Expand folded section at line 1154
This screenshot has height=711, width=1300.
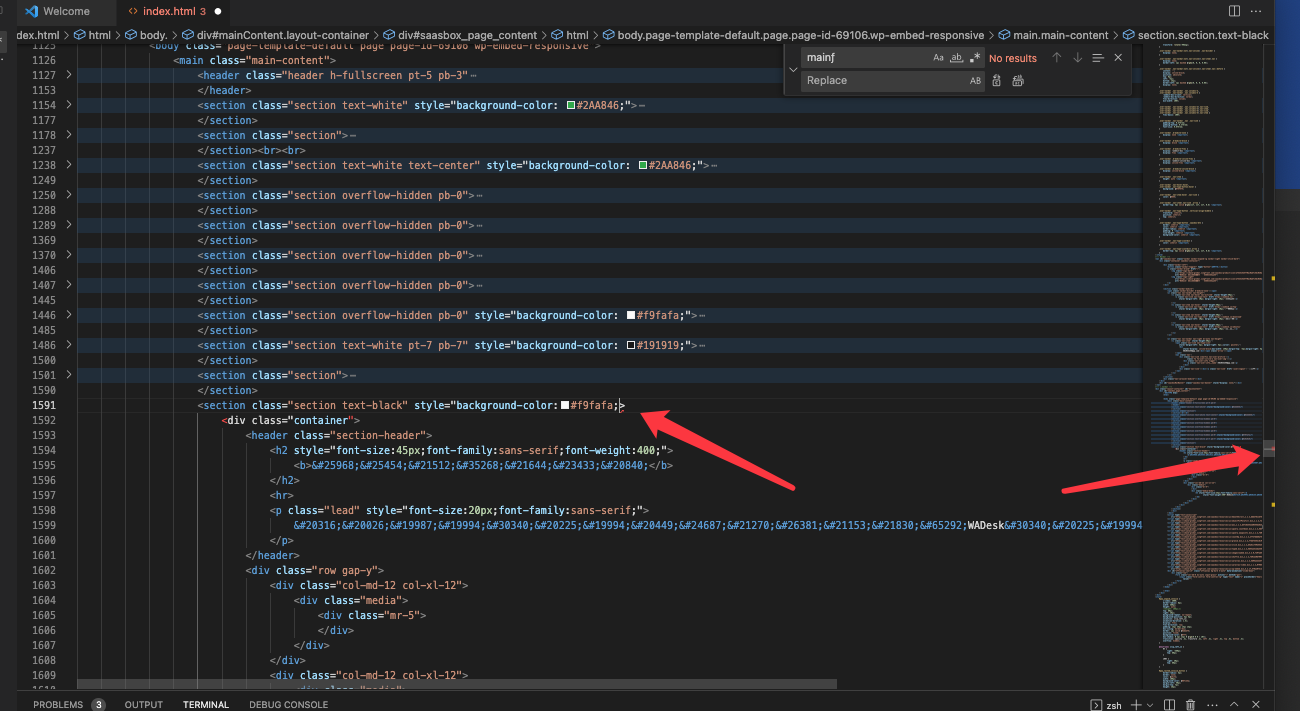68,105
